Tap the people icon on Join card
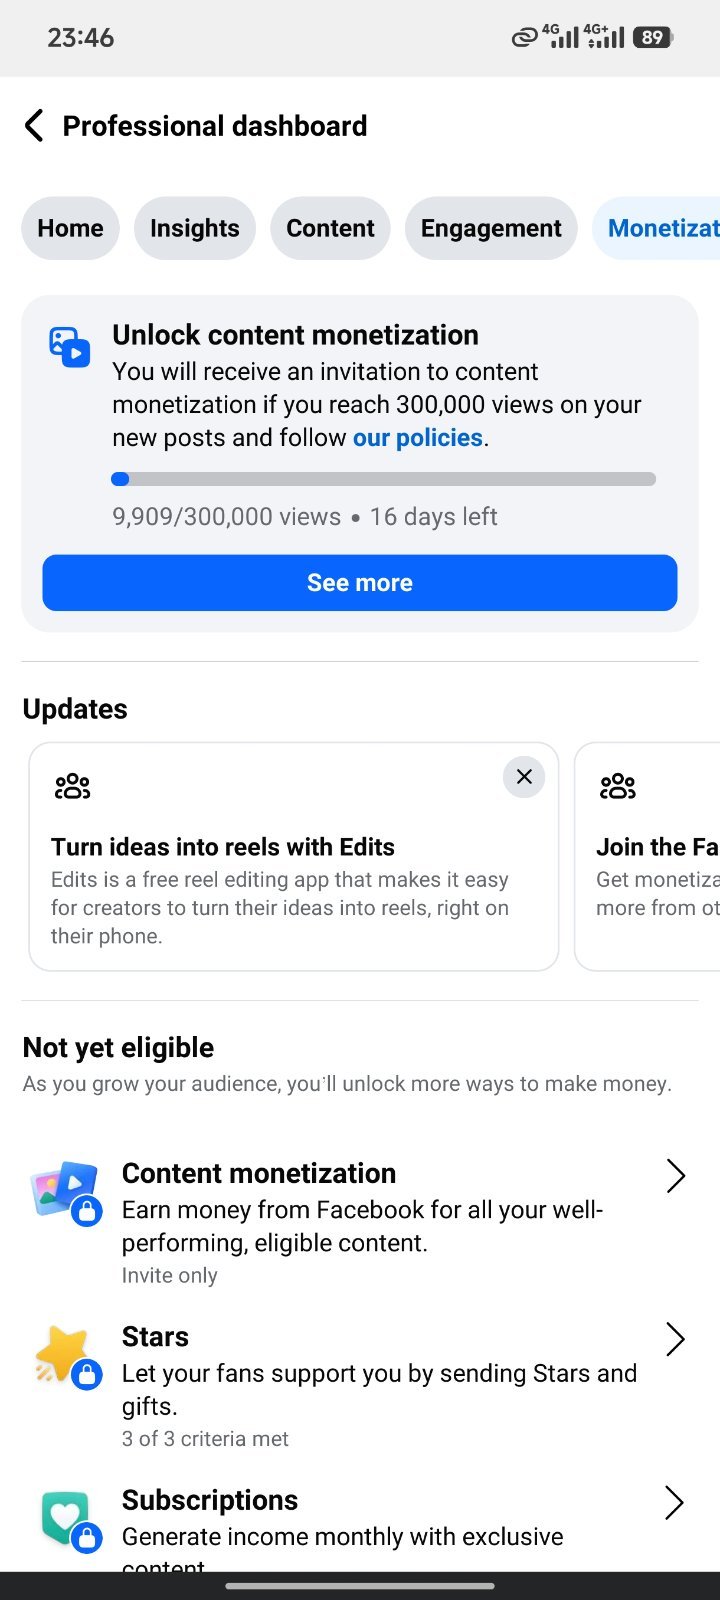Viewport: 720px width, 1600px height. 617,786
